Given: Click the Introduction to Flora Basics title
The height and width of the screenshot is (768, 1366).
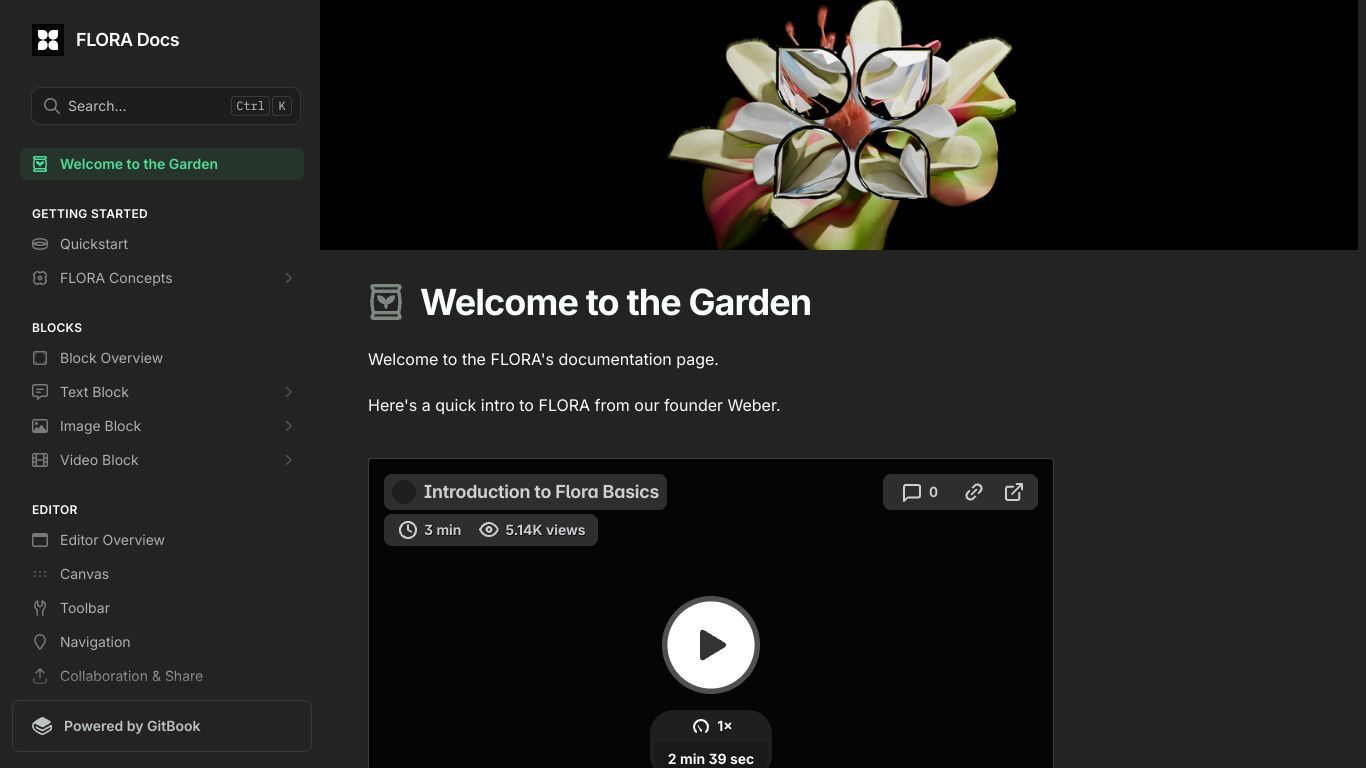Looking at the screenshot, I should tap(541, 492).
